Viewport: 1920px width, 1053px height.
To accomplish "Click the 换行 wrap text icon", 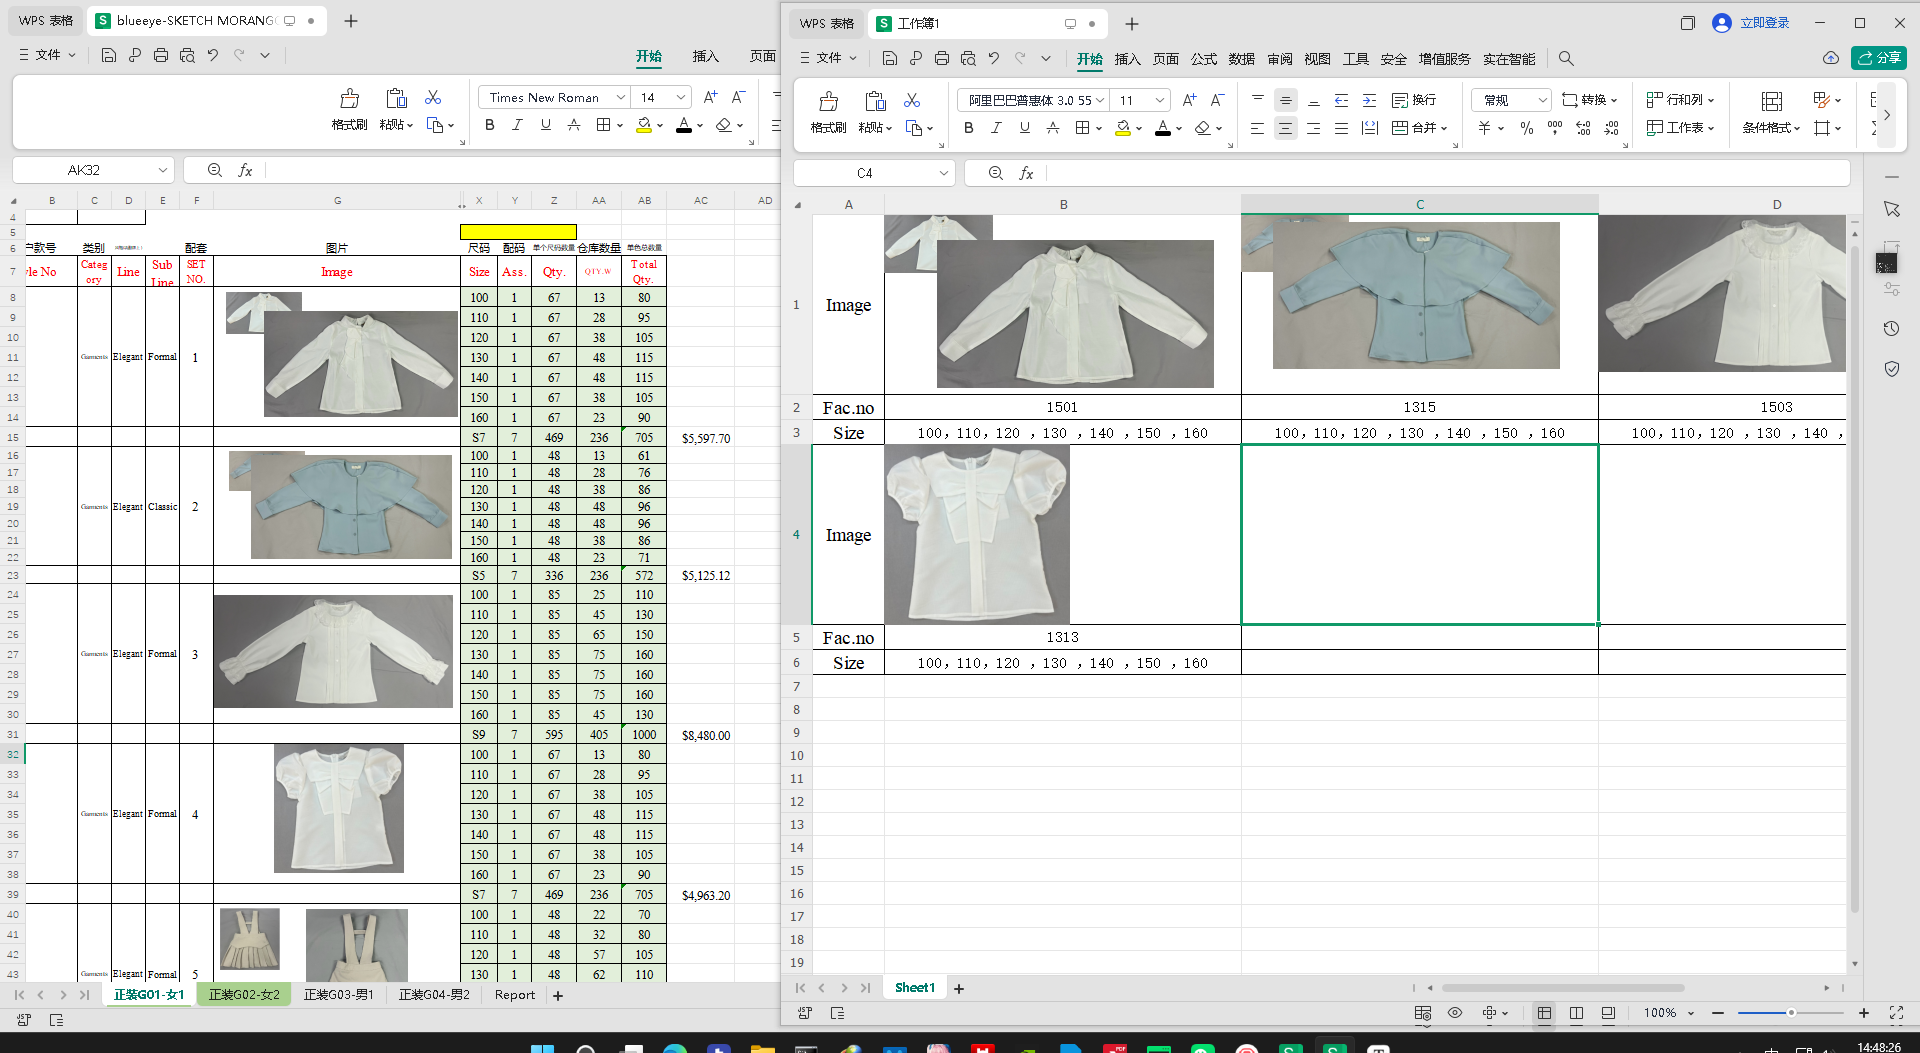I will pyautogui.click(x=1400, y=100).
